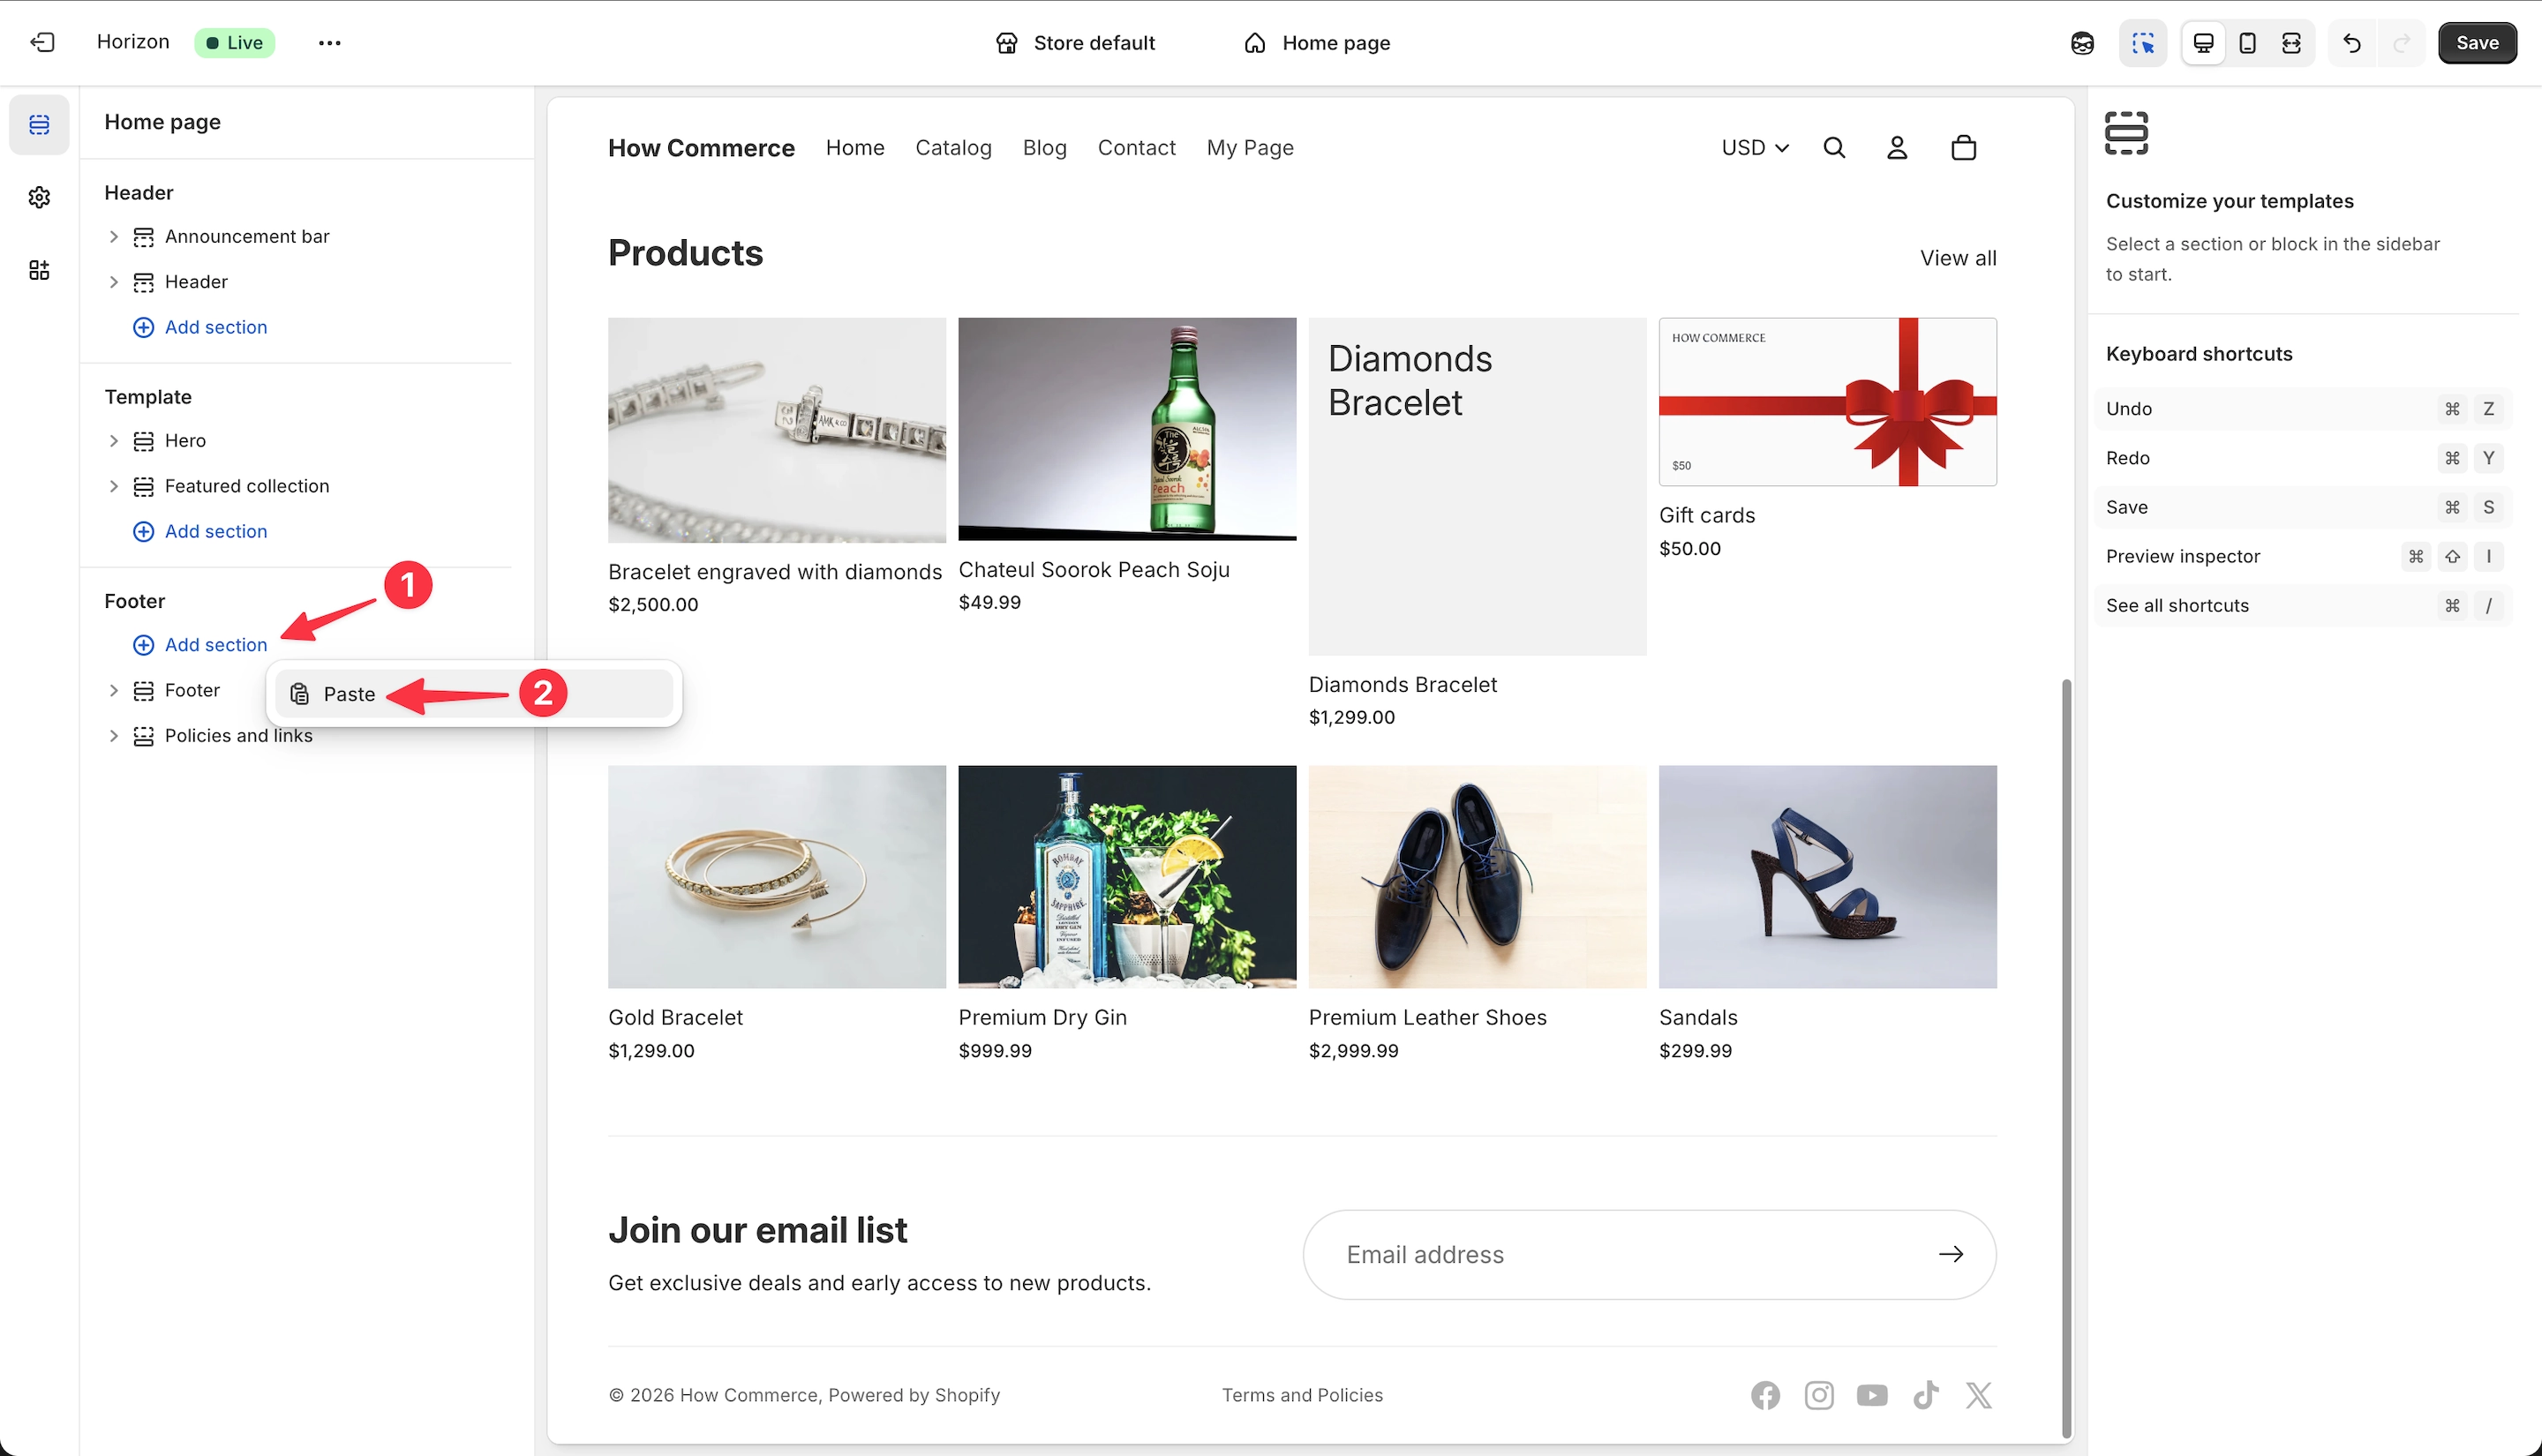Click the email submit arrow icon
This screenshot has height=1456, width=2542.
[x=1951, y=1255]
